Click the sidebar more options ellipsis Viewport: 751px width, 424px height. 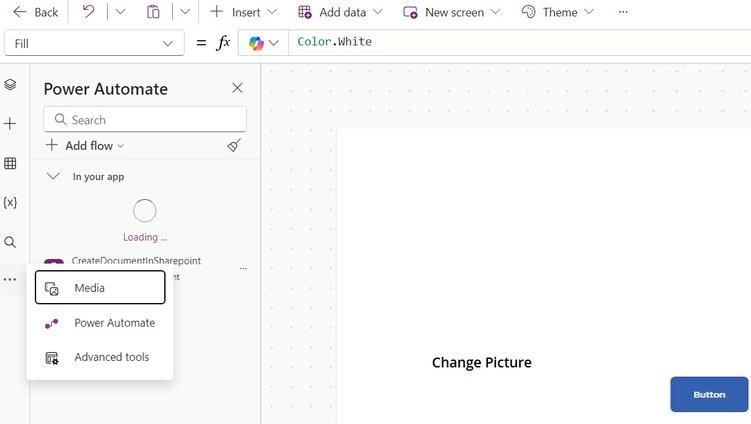(x=10, y=279)
